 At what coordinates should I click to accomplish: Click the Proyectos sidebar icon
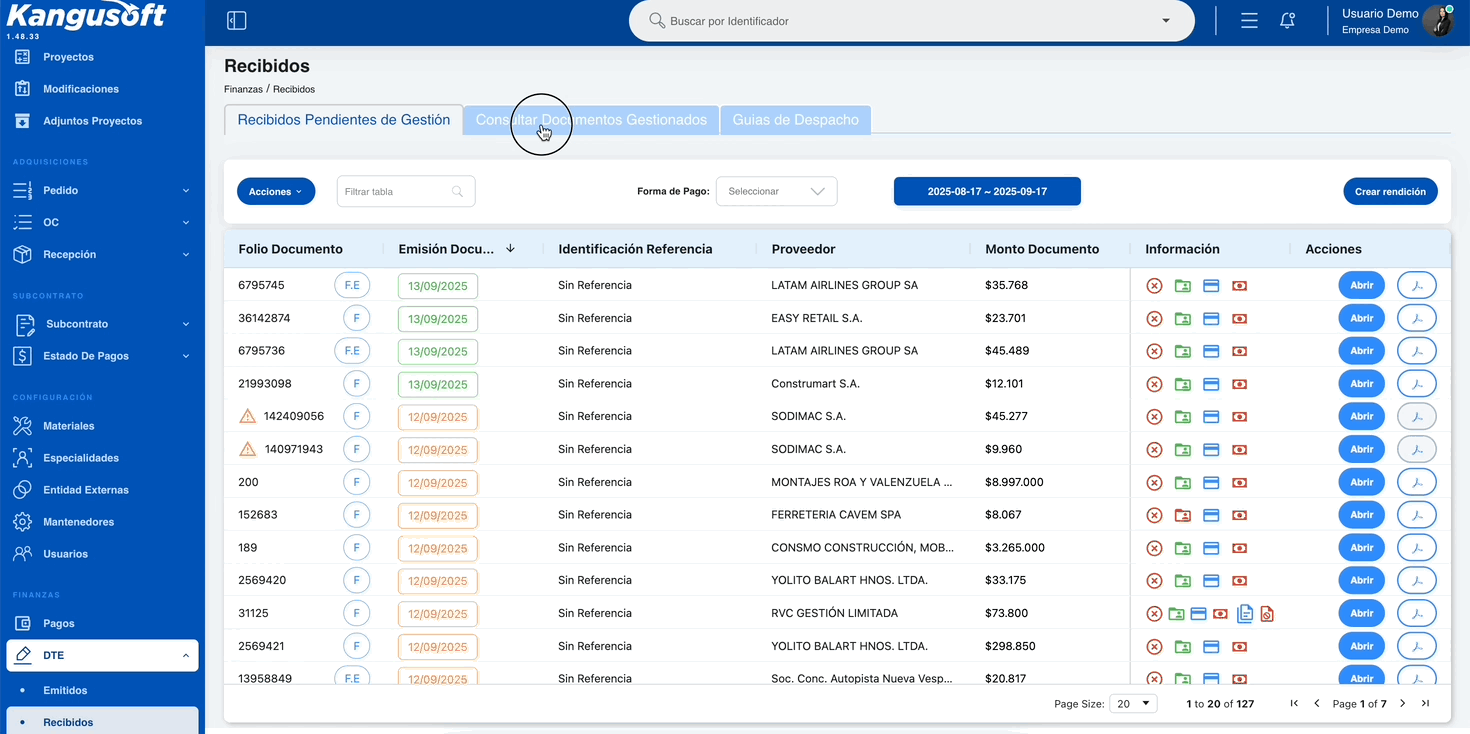click(x=22, y=57)
